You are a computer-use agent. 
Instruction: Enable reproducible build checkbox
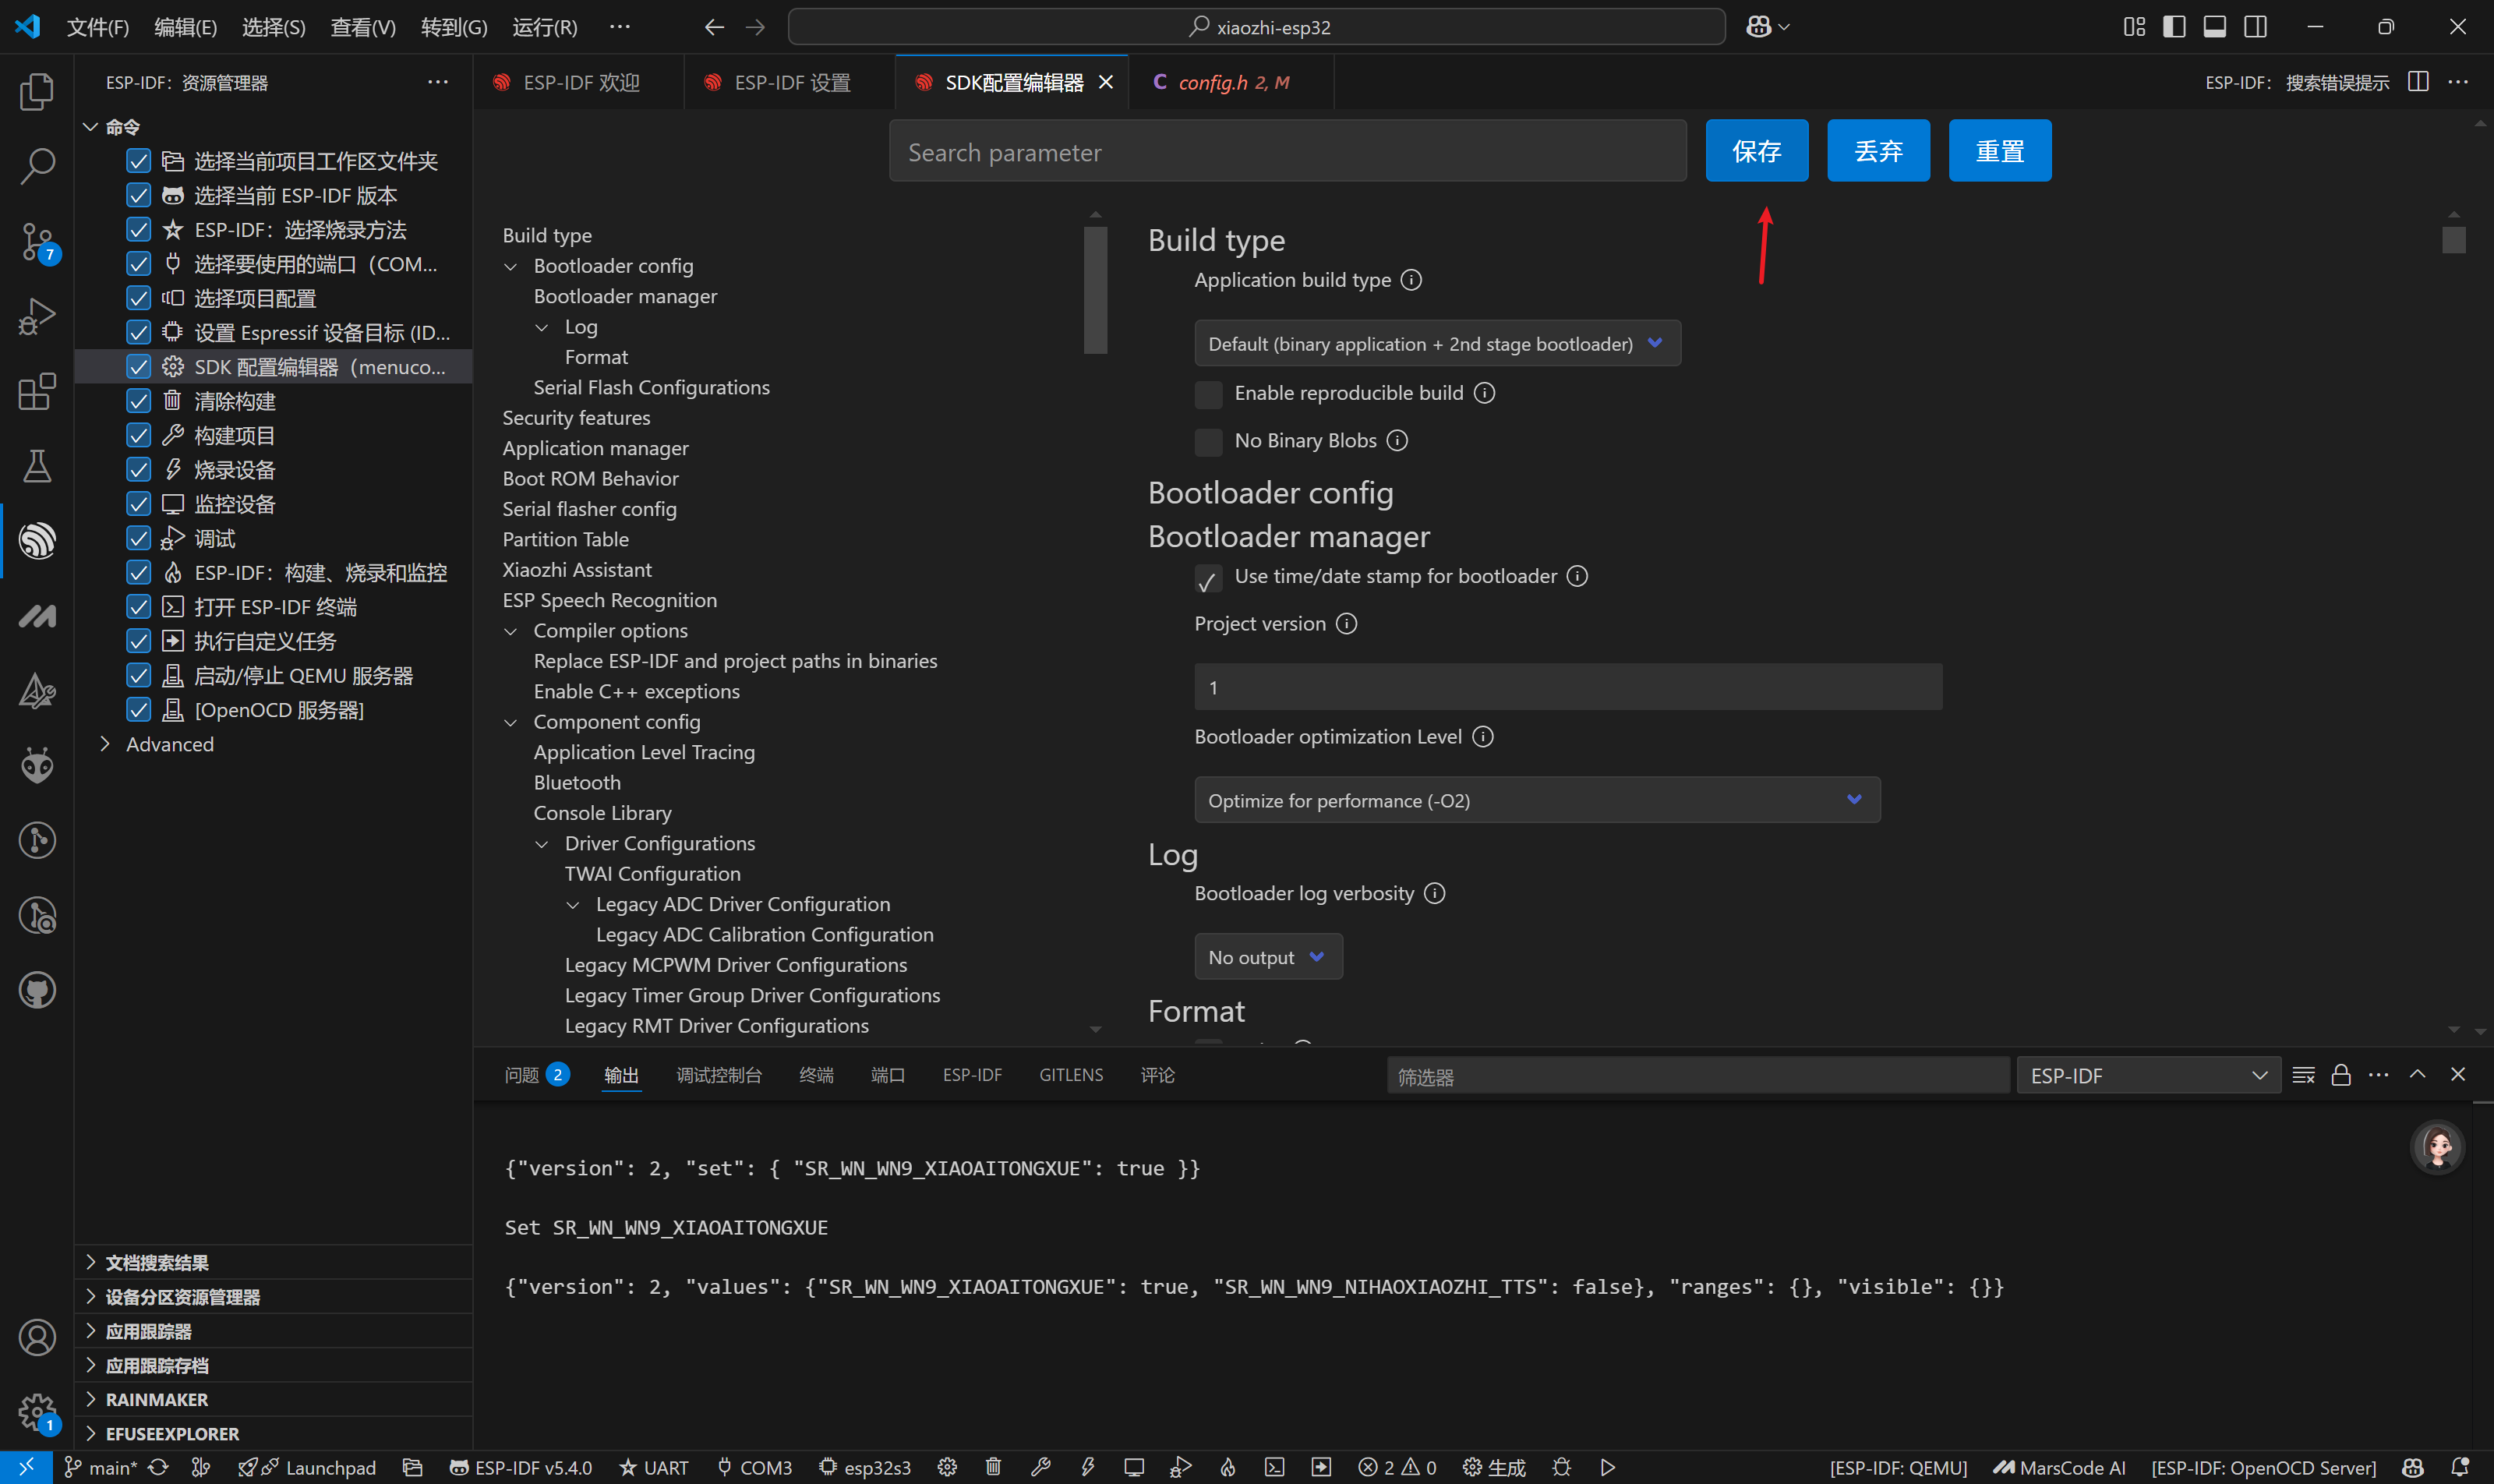[x=1208, y=394]
